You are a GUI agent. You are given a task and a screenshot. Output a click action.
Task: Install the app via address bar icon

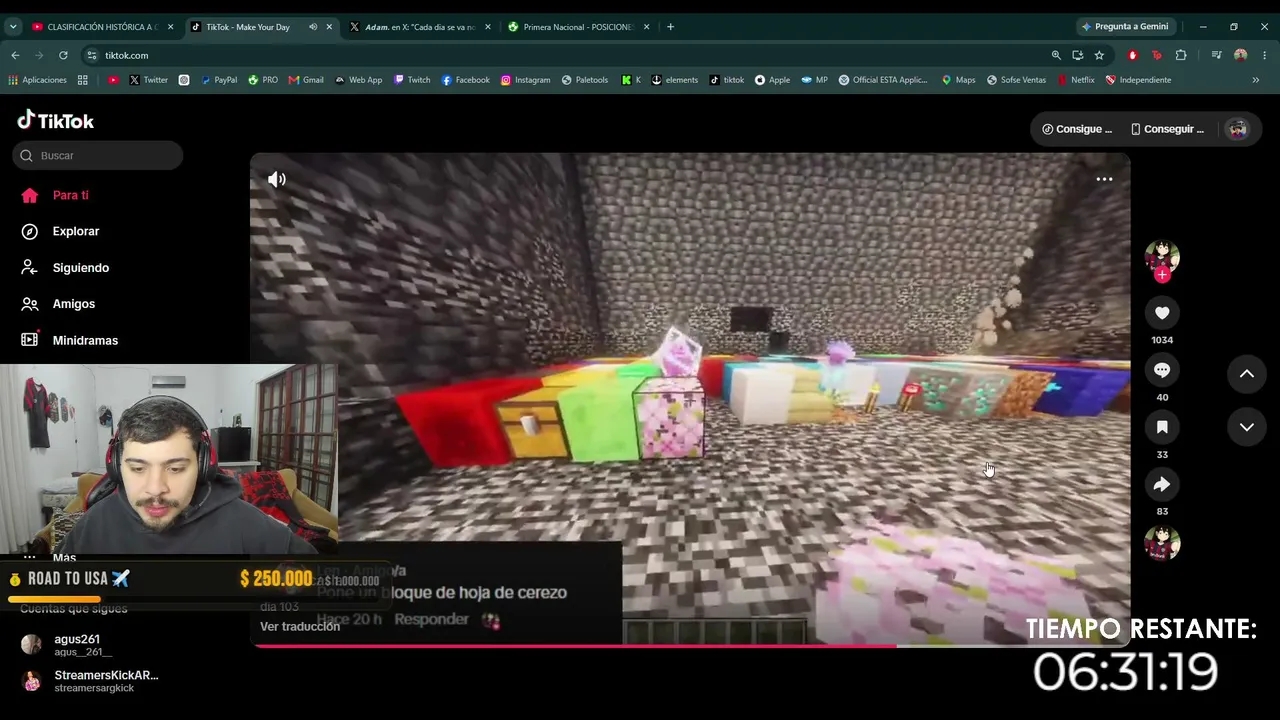coord(1077,55)
